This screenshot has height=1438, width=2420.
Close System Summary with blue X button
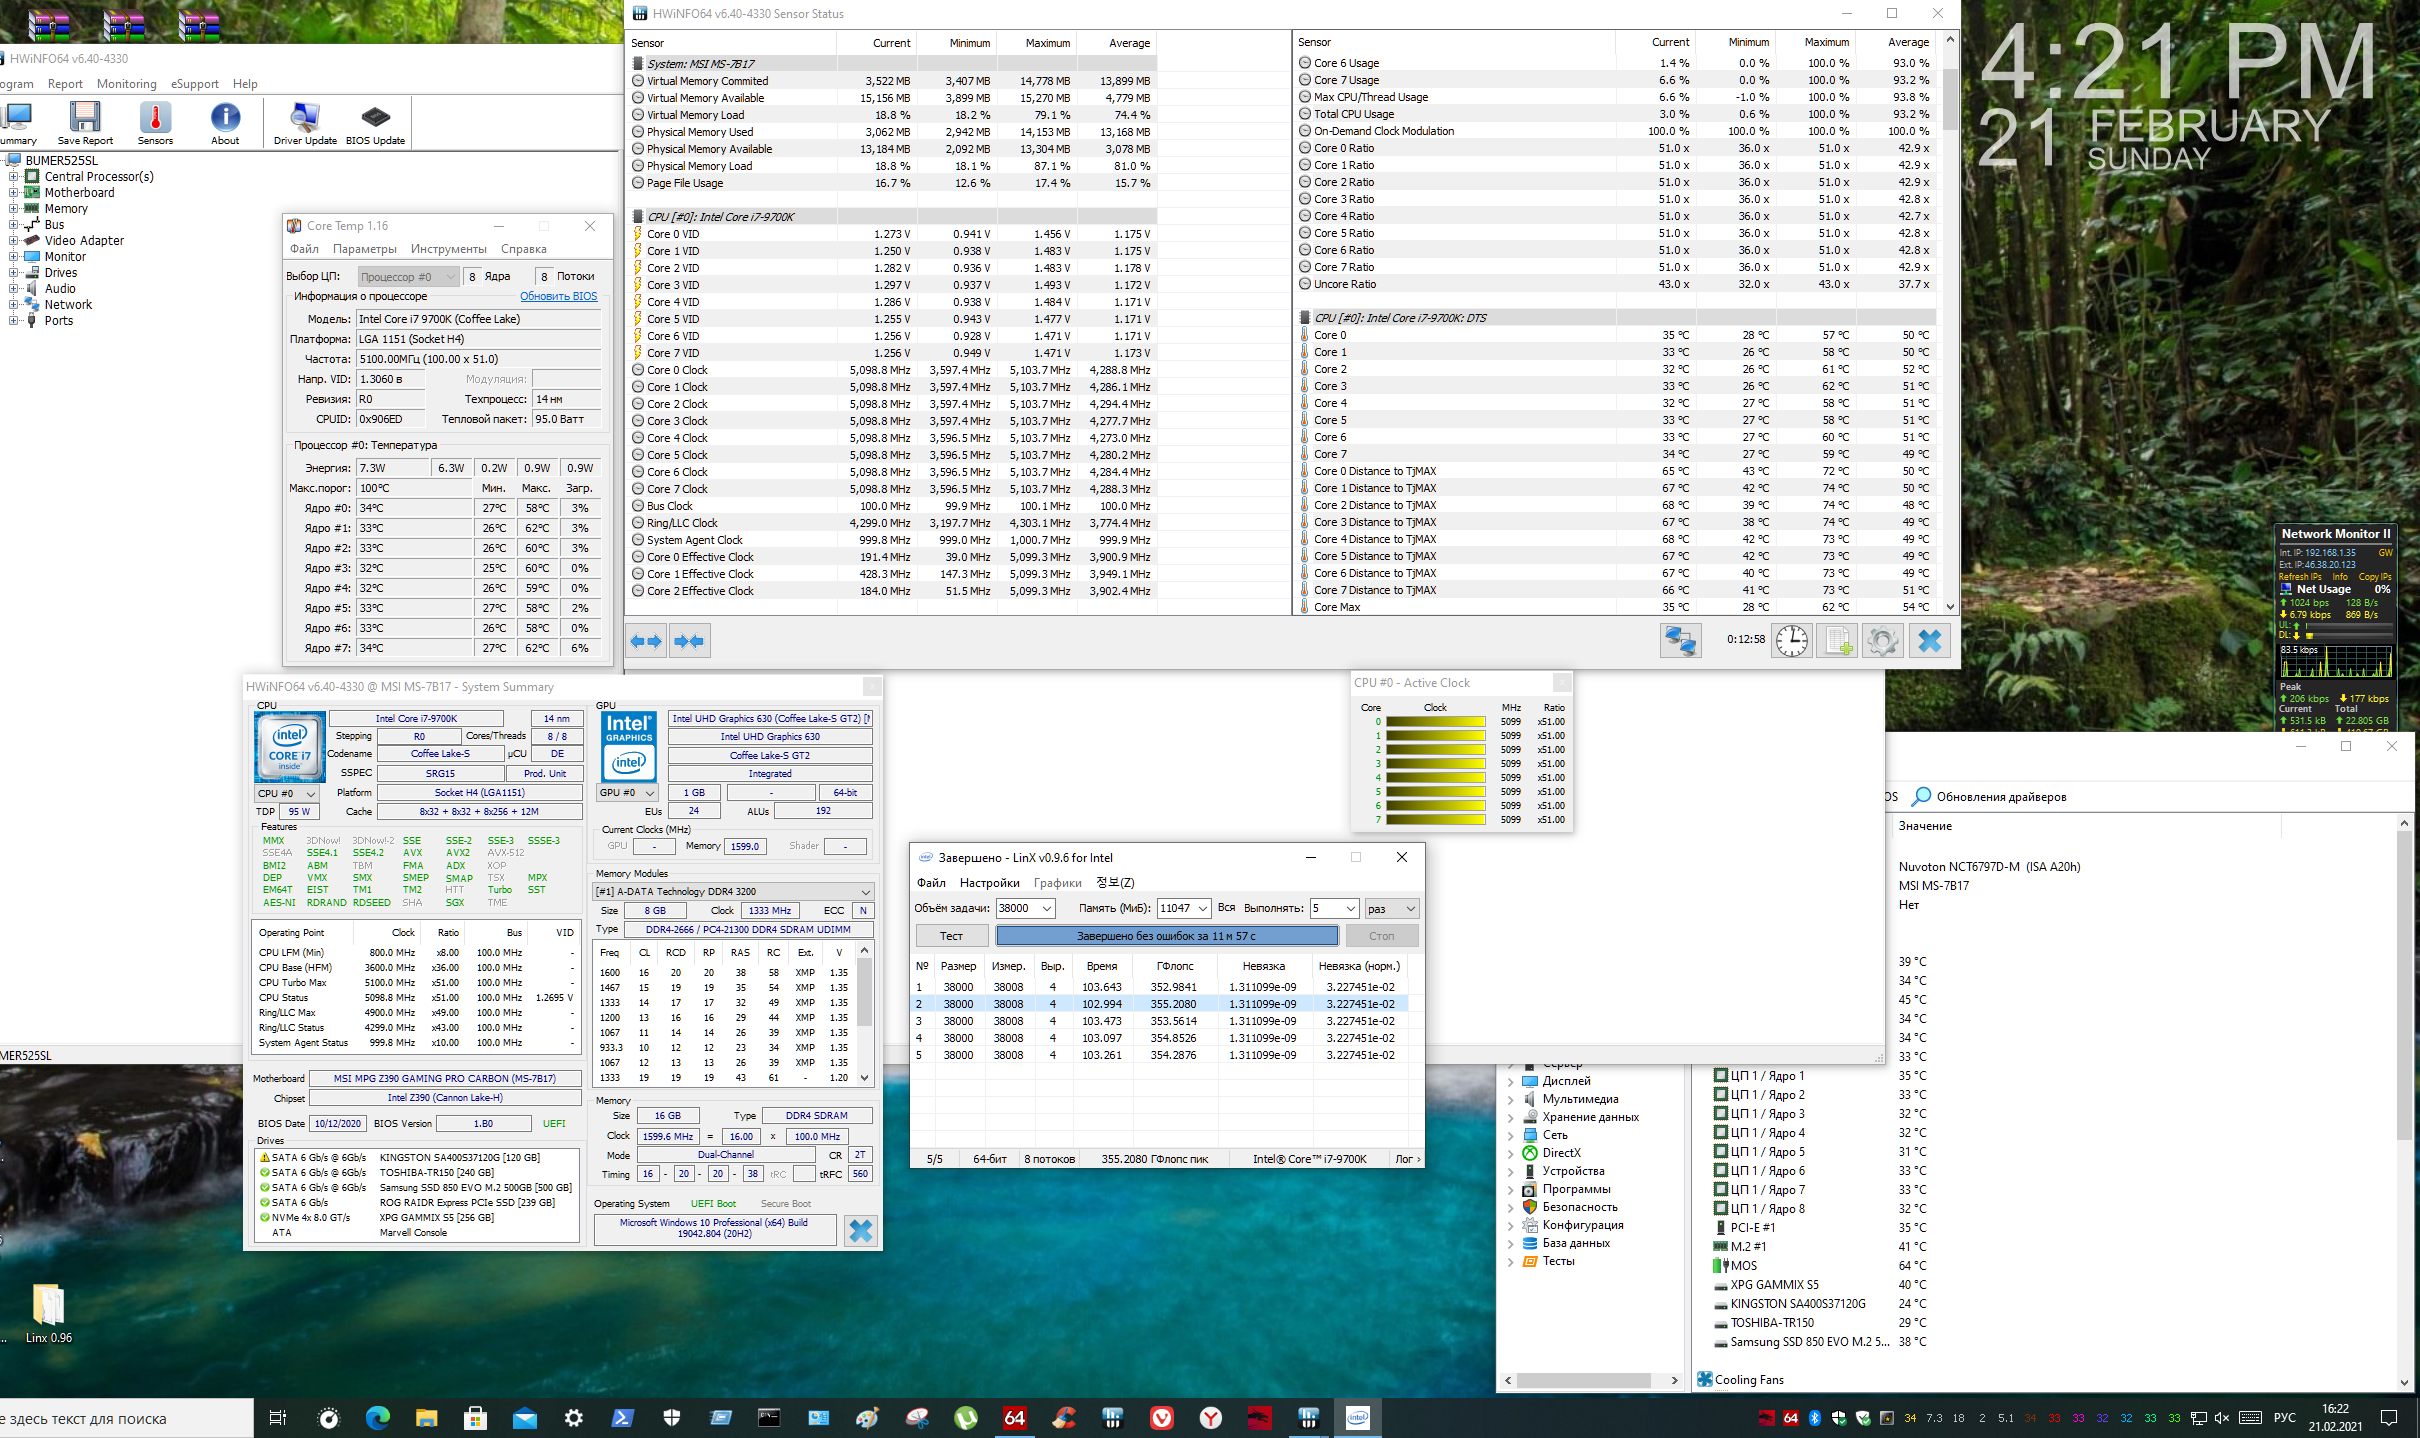860,1230
